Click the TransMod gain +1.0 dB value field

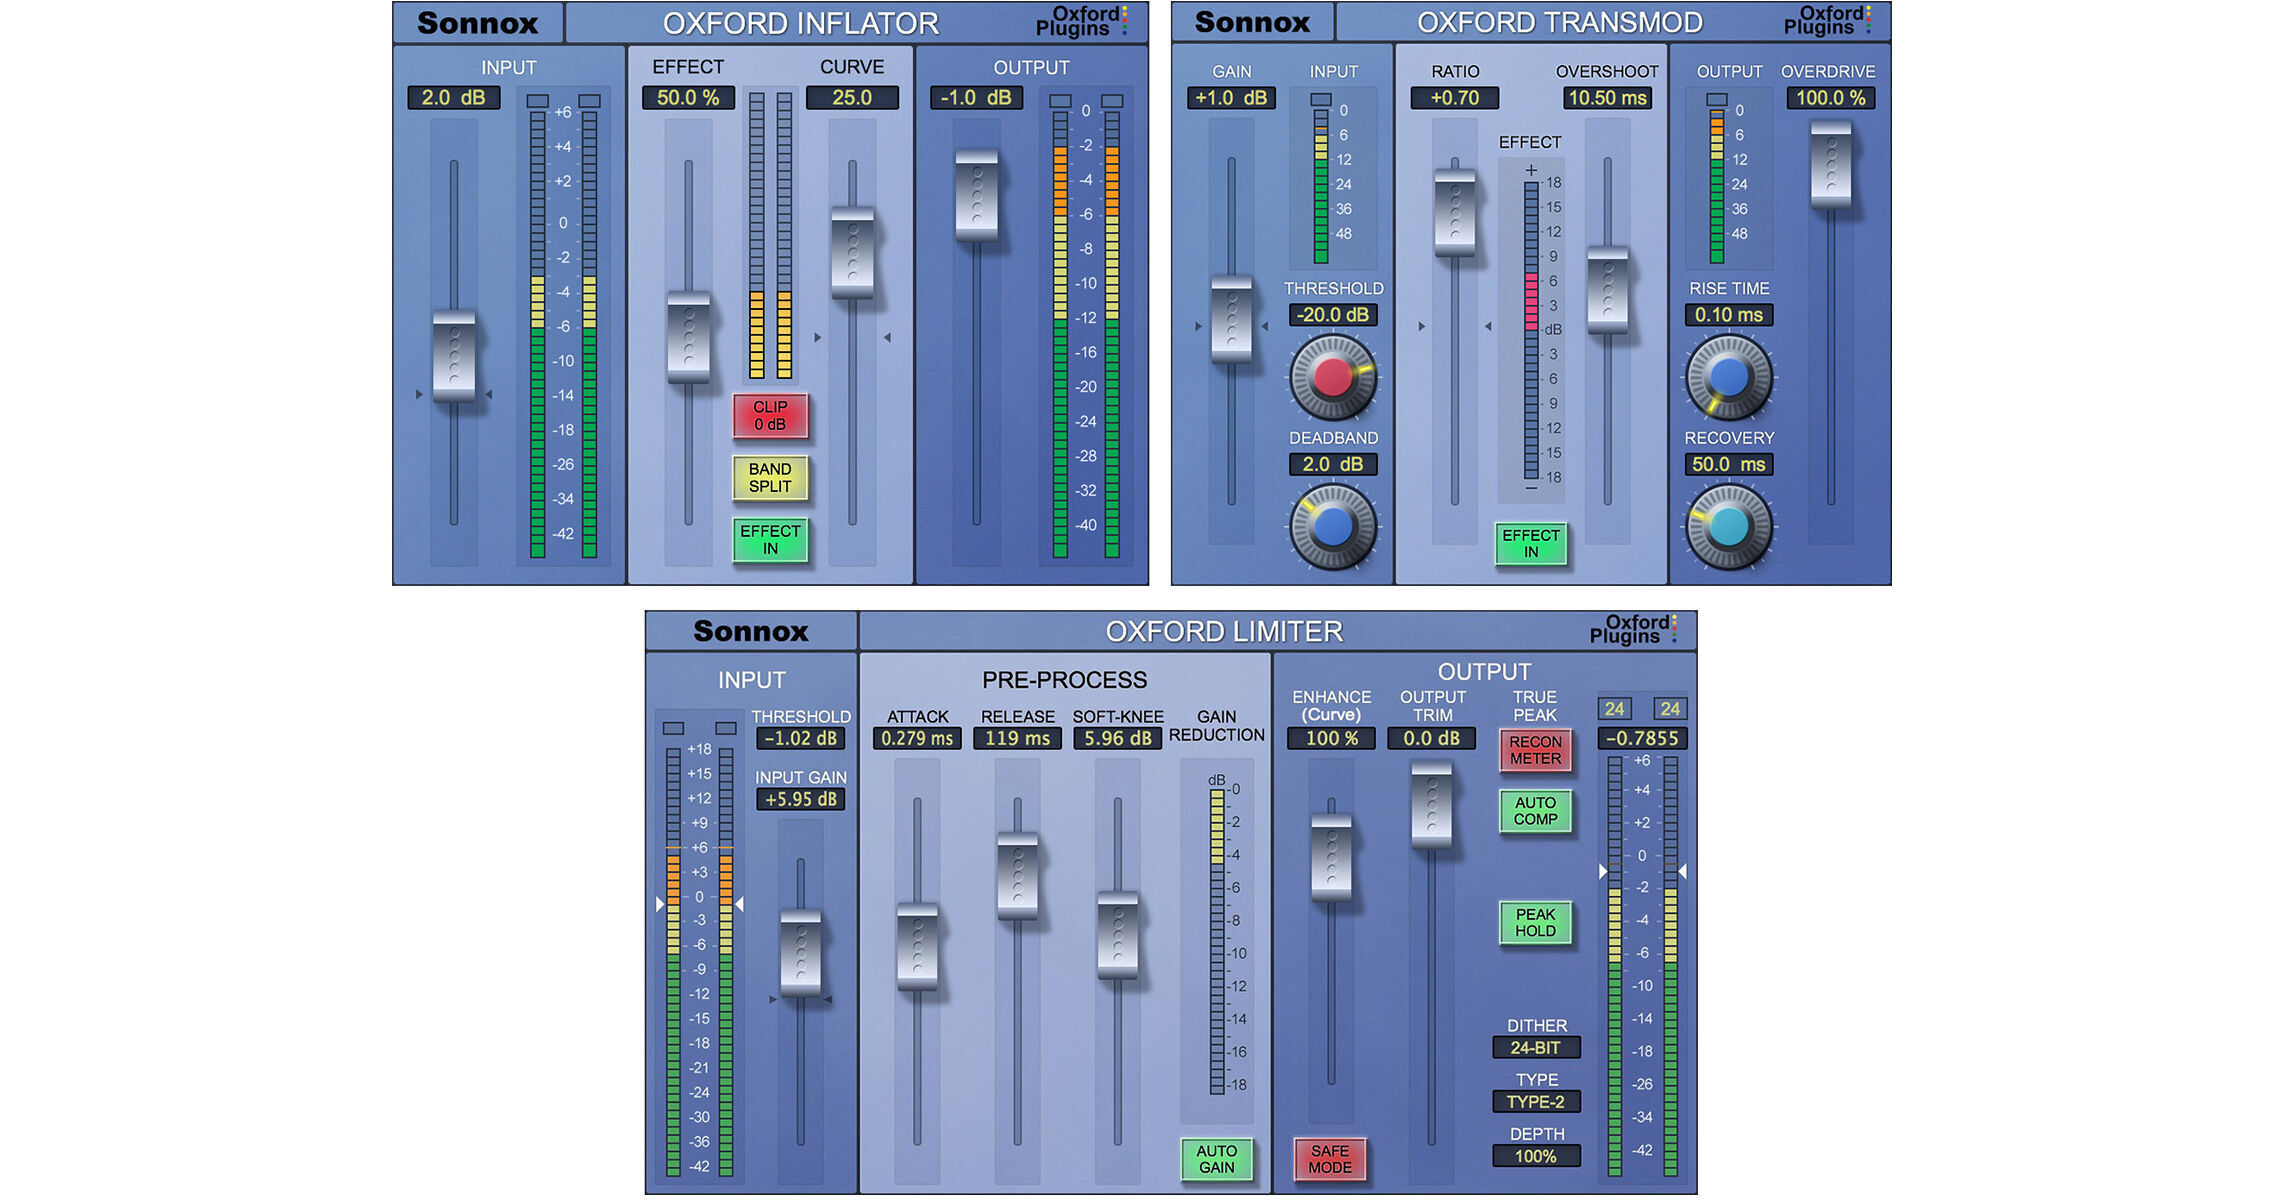click(1231, 98)
